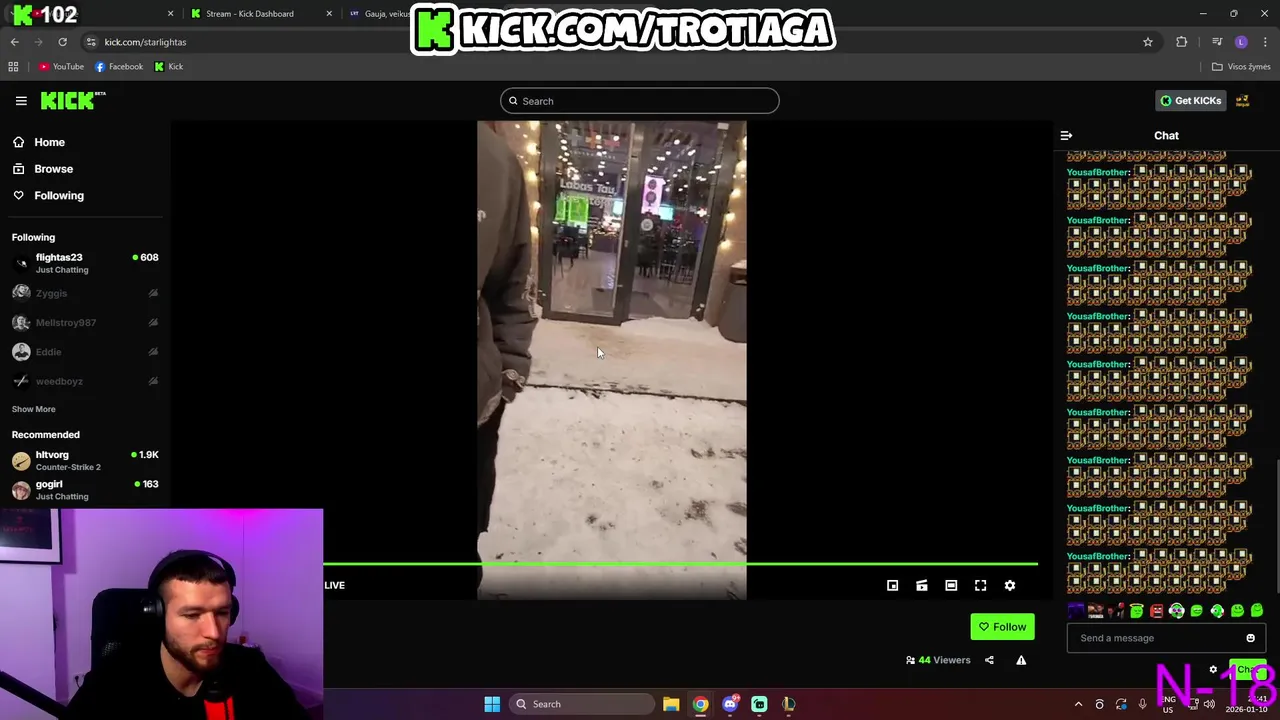
Task: Toggle theater mode icon
Action: (951, 586)
